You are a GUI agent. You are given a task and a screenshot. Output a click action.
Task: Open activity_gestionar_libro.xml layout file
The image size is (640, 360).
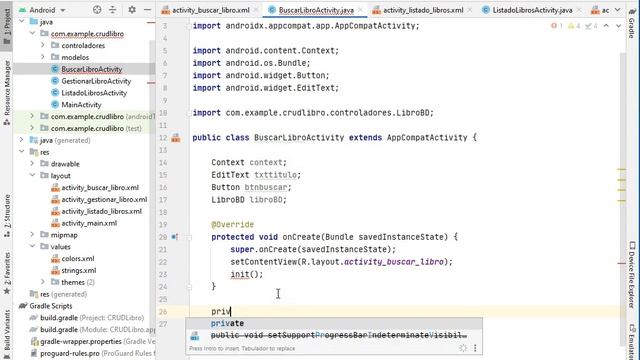point(104,199)
